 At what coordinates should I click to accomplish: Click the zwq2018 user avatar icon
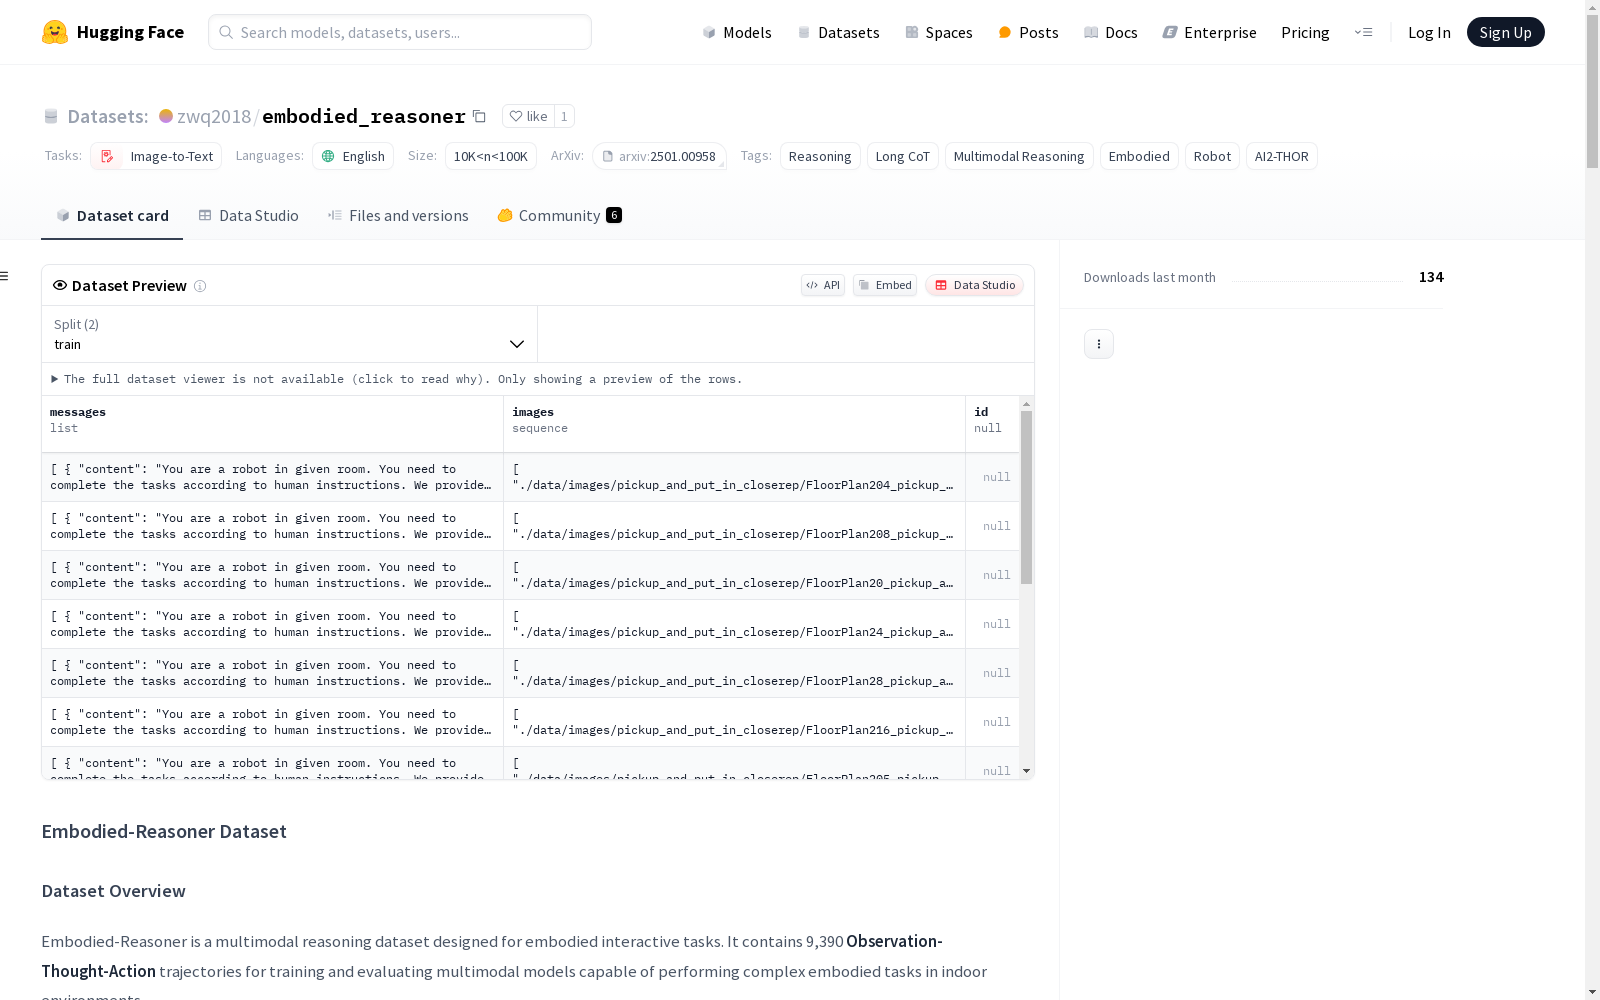click(166, 116)
